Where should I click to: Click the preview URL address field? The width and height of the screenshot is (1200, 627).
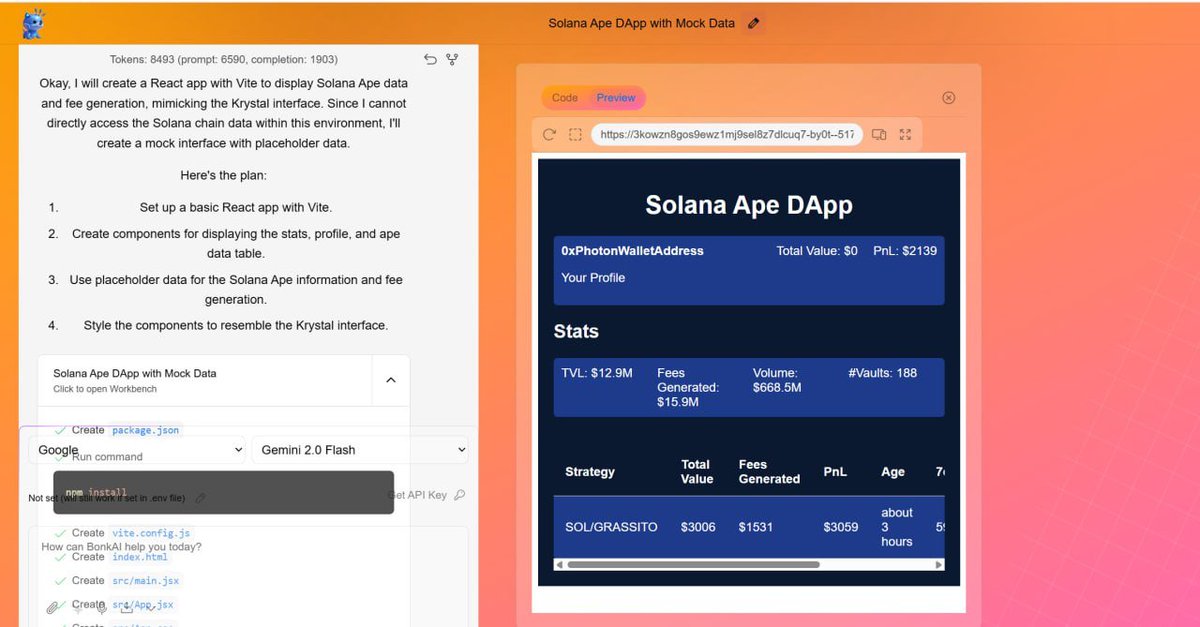point(725,134)
